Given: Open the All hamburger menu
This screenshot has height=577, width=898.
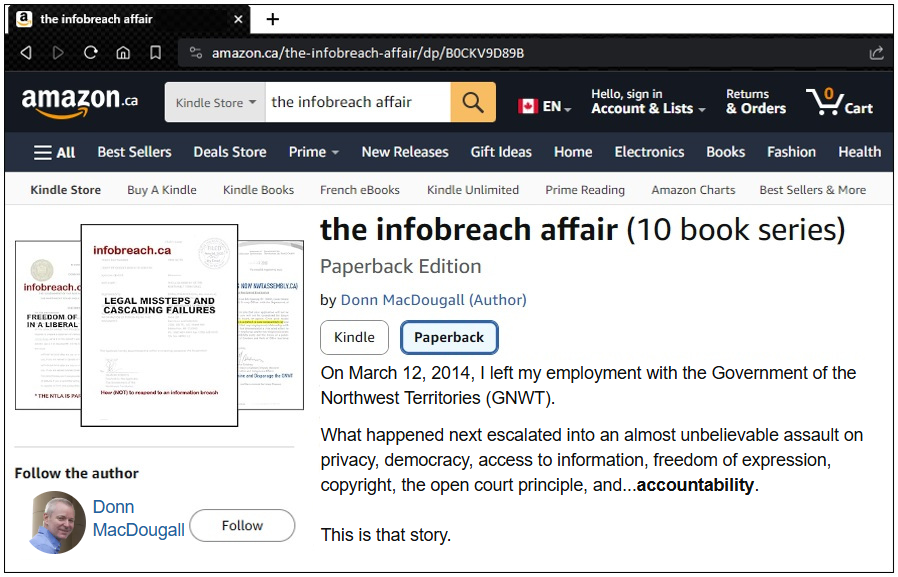Looking at the screenshot, I should point(55,152).
